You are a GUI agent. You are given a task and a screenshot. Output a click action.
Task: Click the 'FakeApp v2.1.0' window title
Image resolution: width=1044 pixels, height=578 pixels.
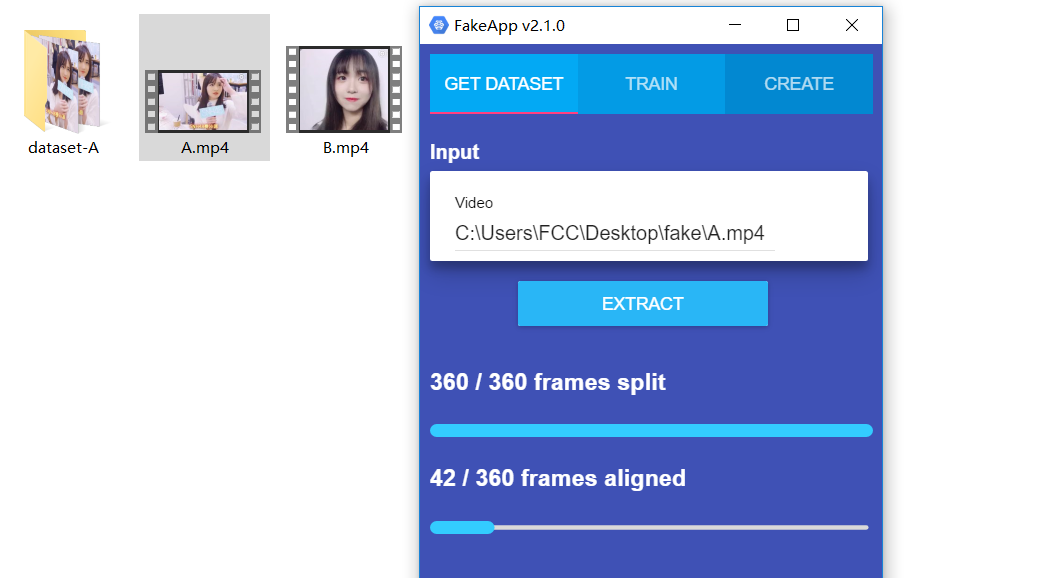(509, 26)
